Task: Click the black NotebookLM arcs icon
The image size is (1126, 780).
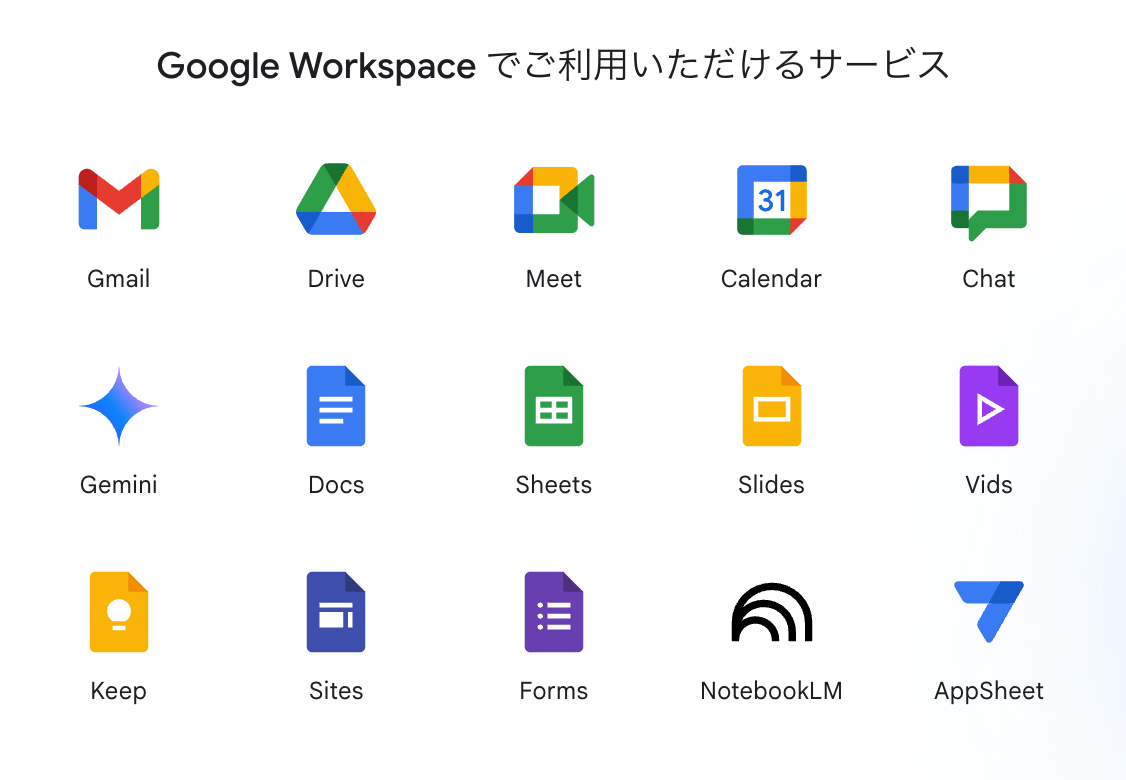Action: (772, 612)
